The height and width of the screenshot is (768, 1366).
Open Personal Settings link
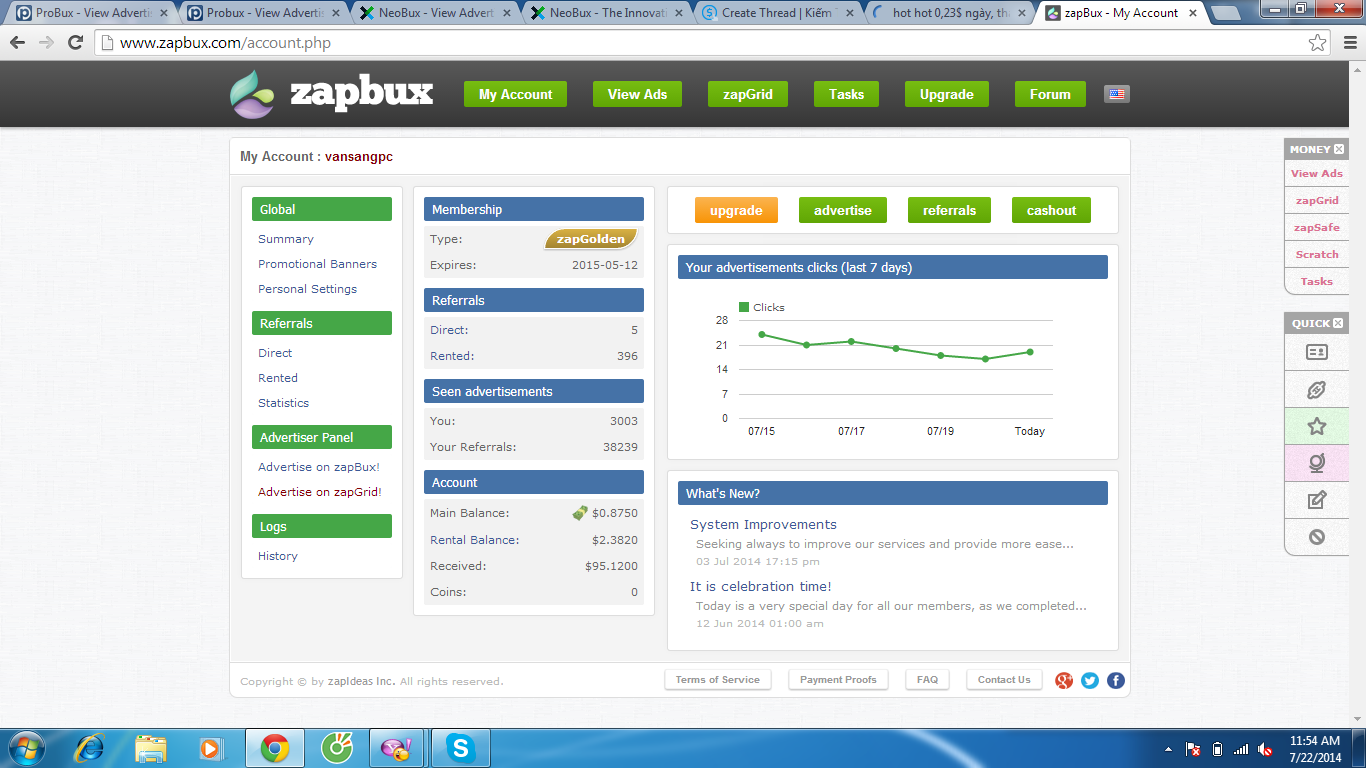(307, 289)
